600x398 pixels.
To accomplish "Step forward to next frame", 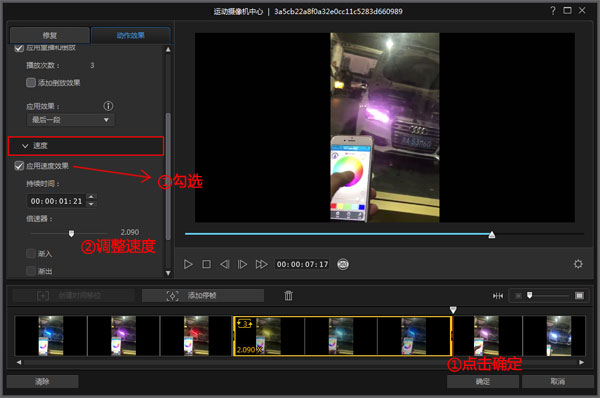I will click(242, 264).
